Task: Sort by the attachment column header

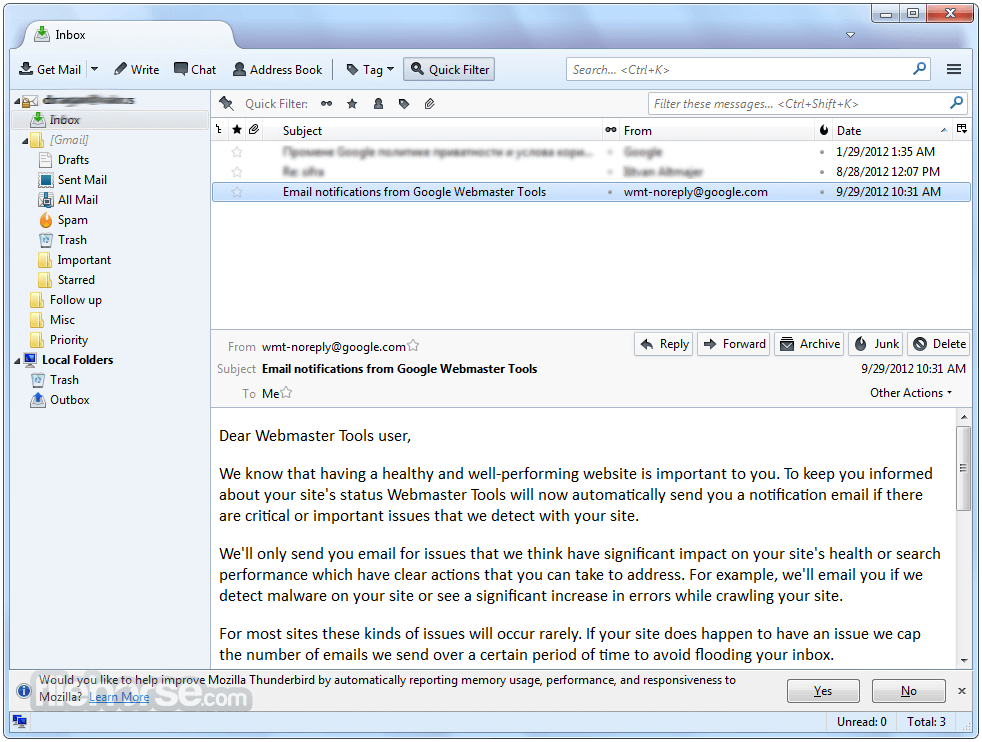Action: click(254, 130)
